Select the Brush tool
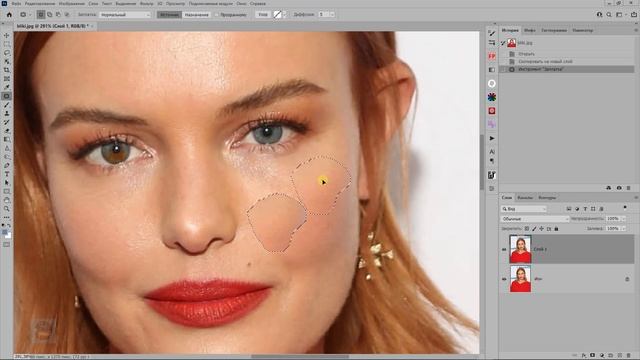The image size is (640, 360). click(x=7, y=104)
